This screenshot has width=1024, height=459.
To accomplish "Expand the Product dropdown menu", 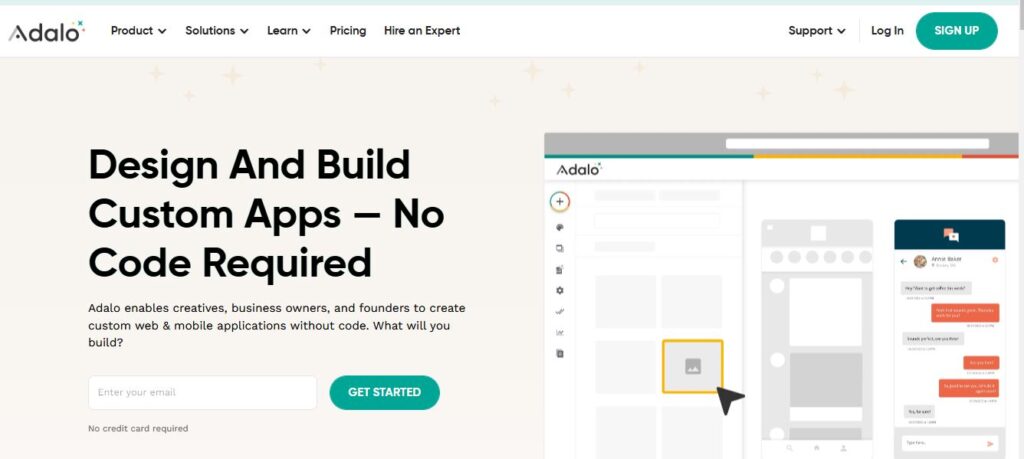I will 138,31.
